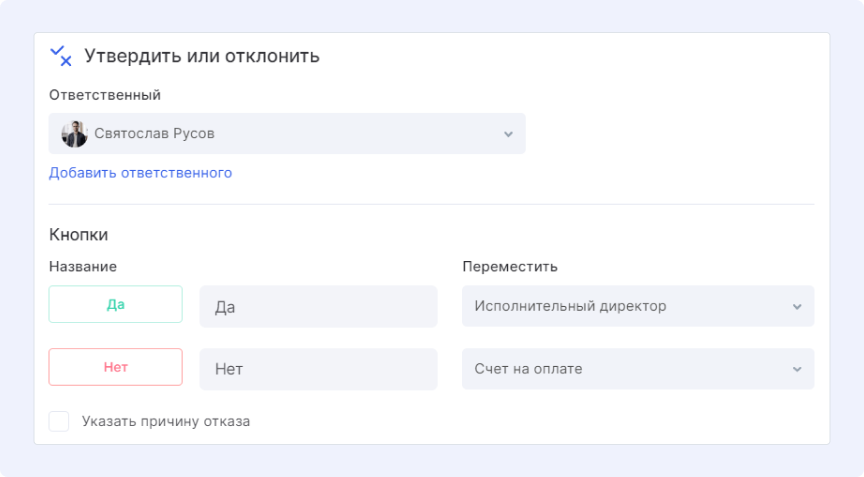
Task: Expand the "Счет на оплате" dropdown
Action: click(637, 369)
